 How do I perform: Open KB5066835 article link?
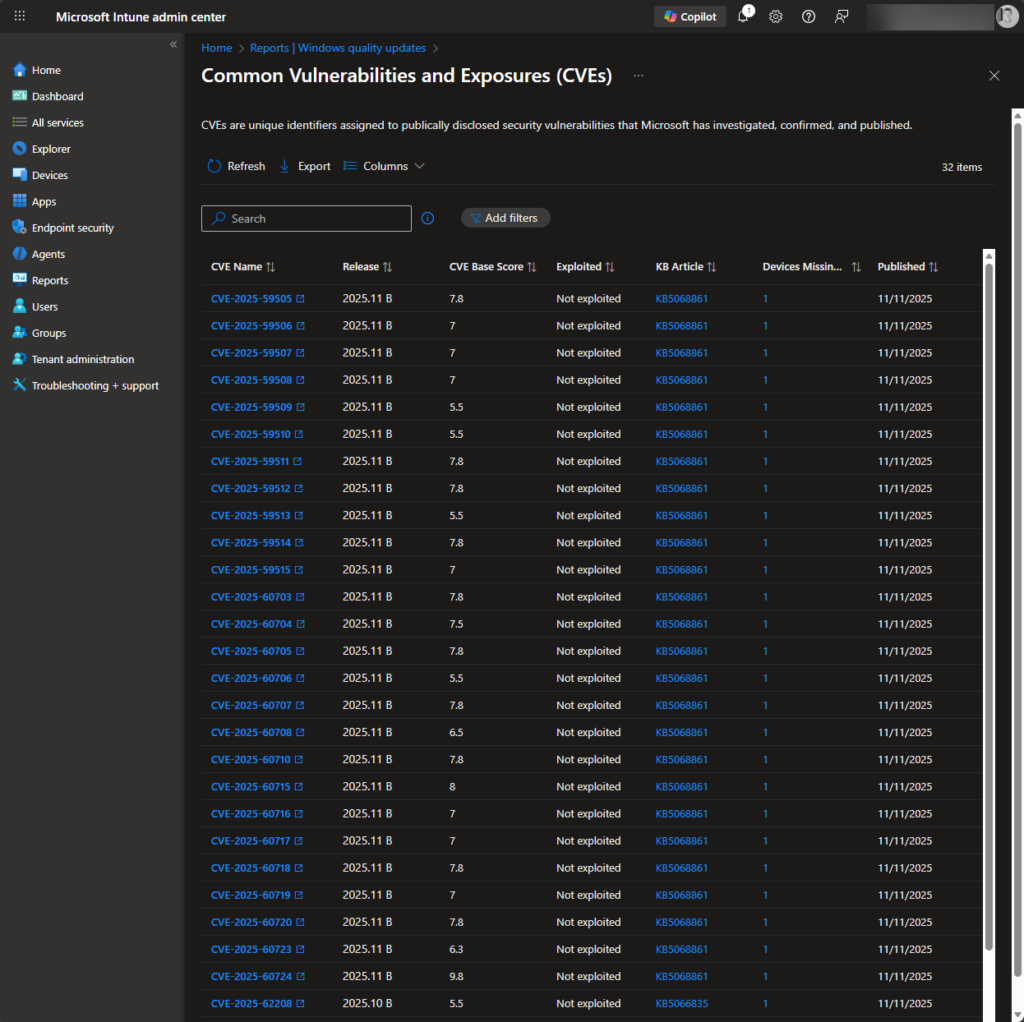[681, 1003]
